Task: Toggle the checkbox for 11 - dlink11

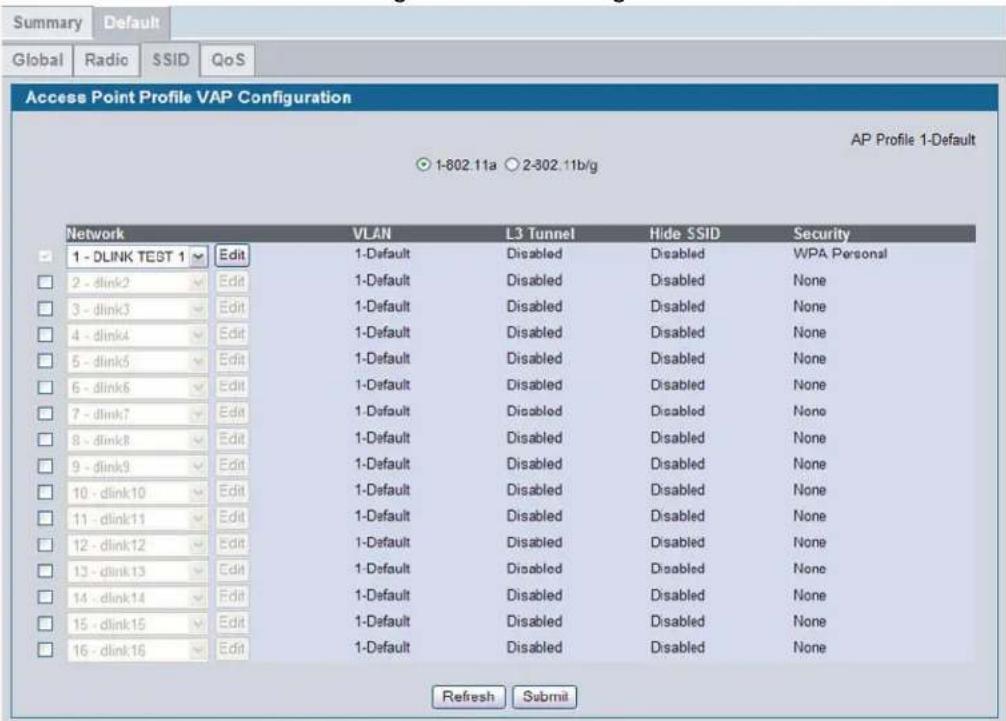Action: [x=45, y=518]
